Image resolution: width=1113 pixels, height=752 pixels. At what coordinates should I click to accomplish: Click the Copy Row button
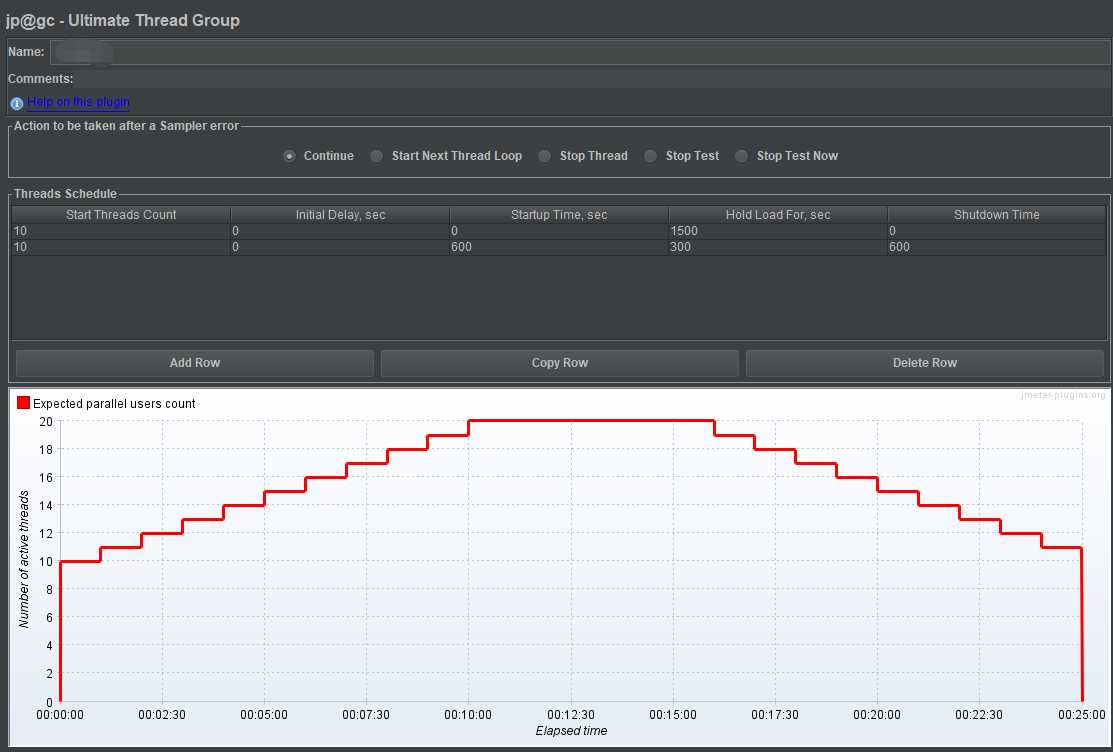coord(559,363)
